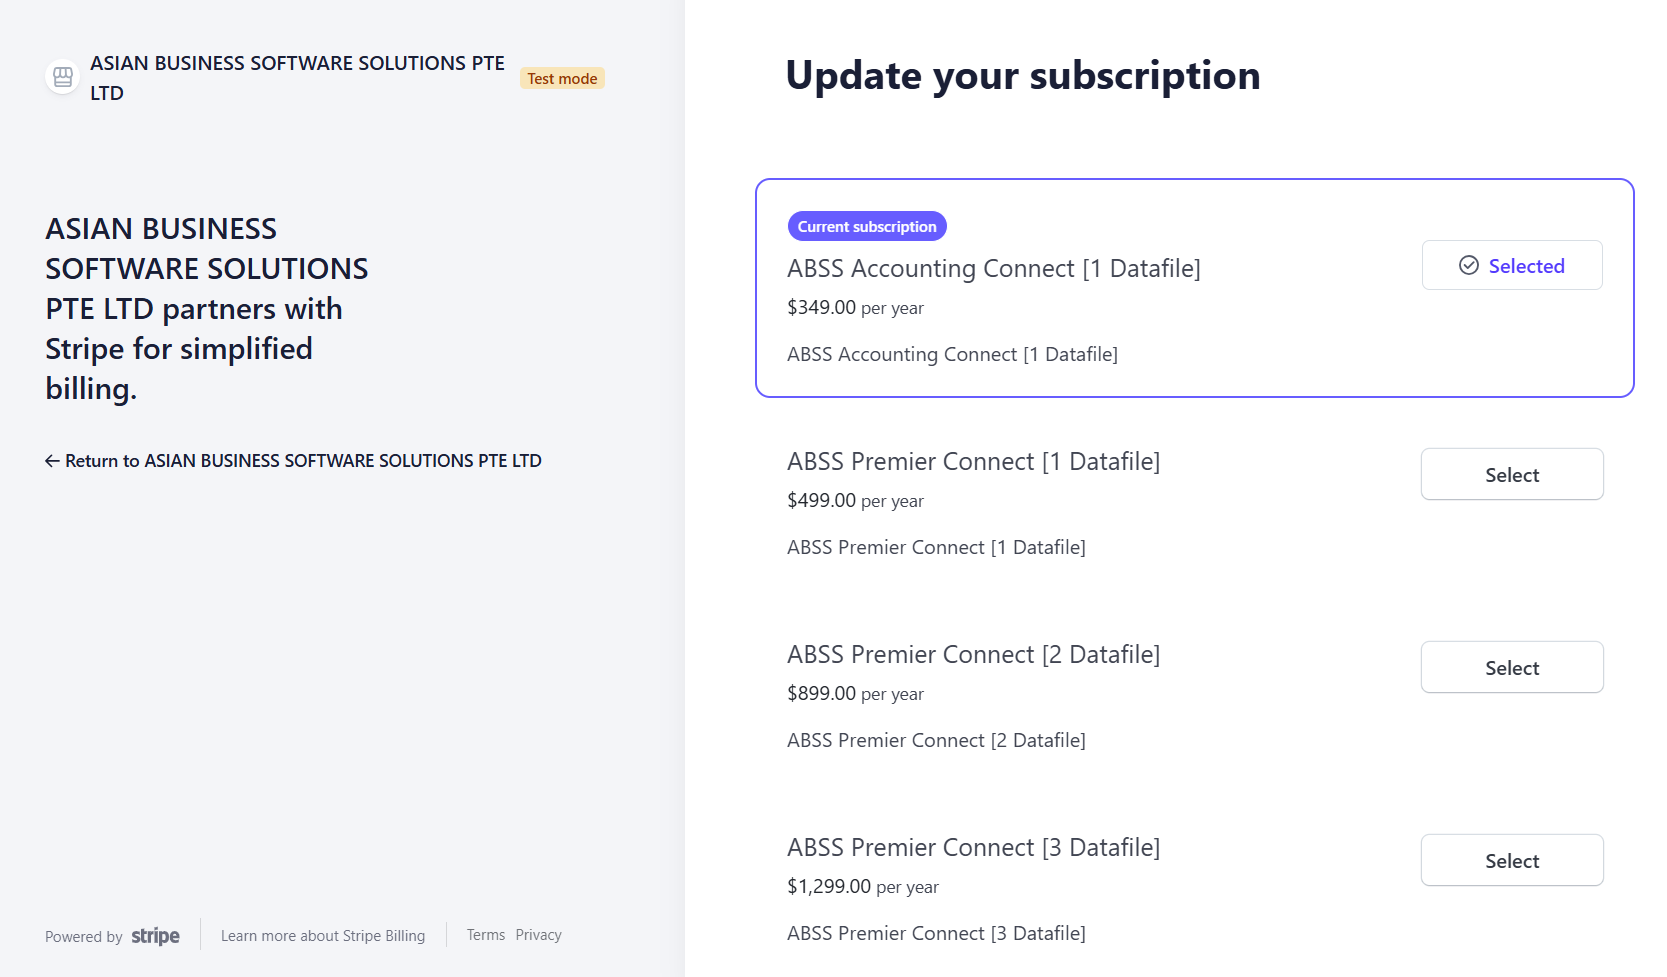Click the Current subscription badge
1667x977 pixels.
(866, 227)
